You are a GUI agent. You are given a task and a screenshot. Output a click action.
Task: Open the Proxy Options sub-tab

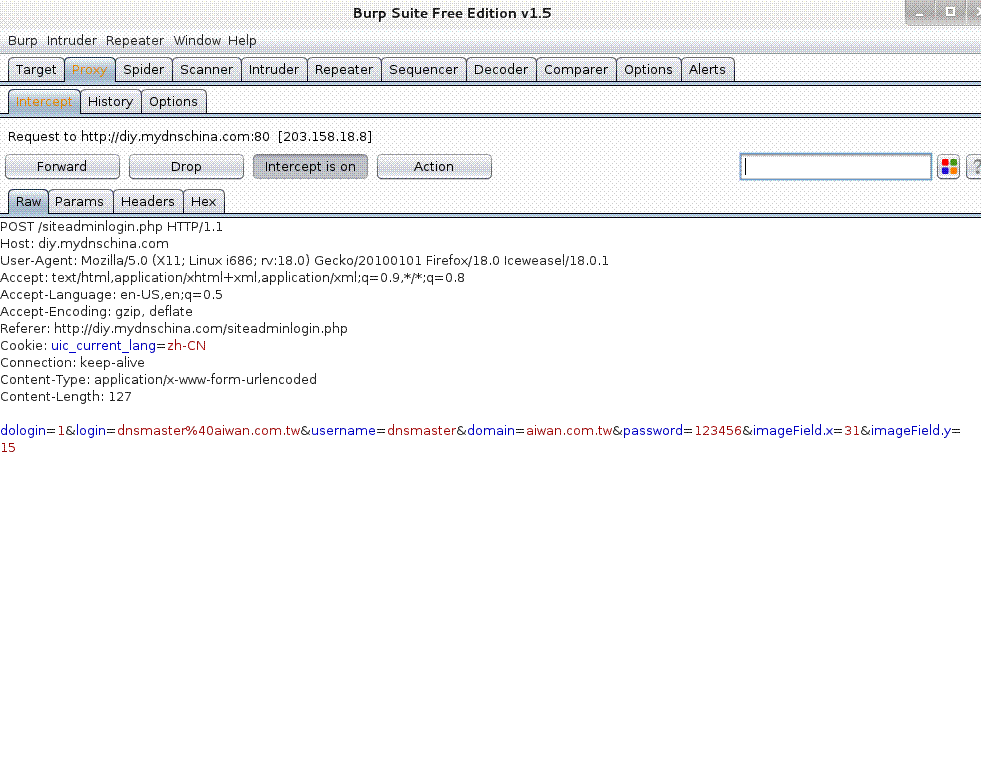(x=173, y=101)
